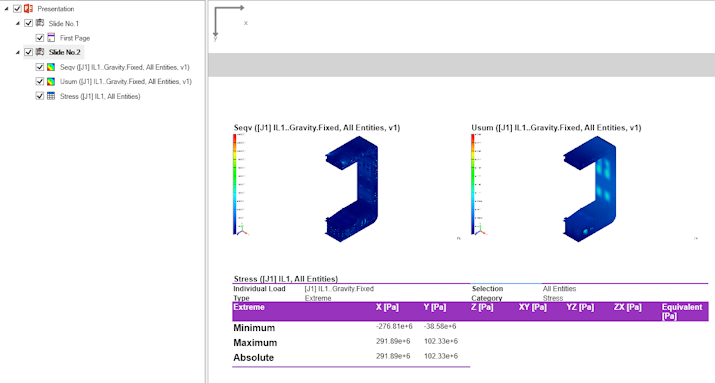Click the Seqv stress contour model image
715x383 pixels.
pyautogui.click(x=352, y=189)
